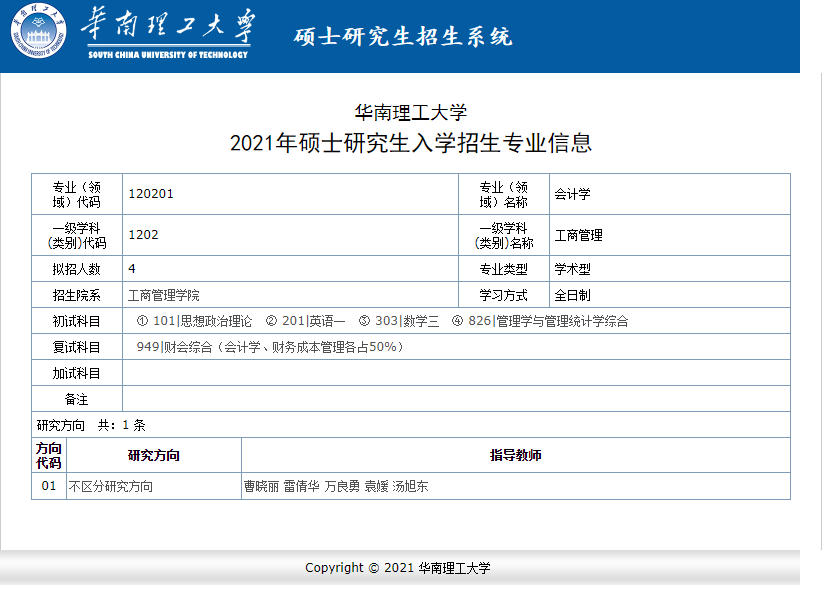The width and height of the screenshot is (826, 589).
Task: Select the study mode value 全日制
Action: [572, 295]
